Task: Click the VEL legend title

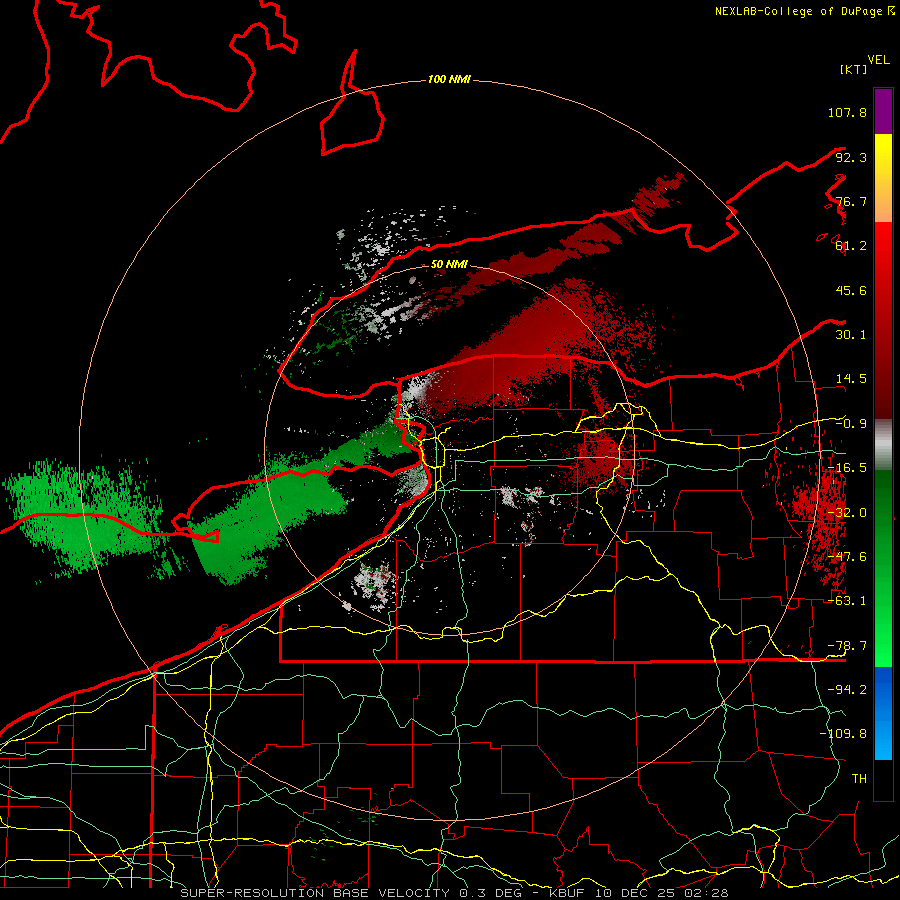Action: (x=878, y=60)
